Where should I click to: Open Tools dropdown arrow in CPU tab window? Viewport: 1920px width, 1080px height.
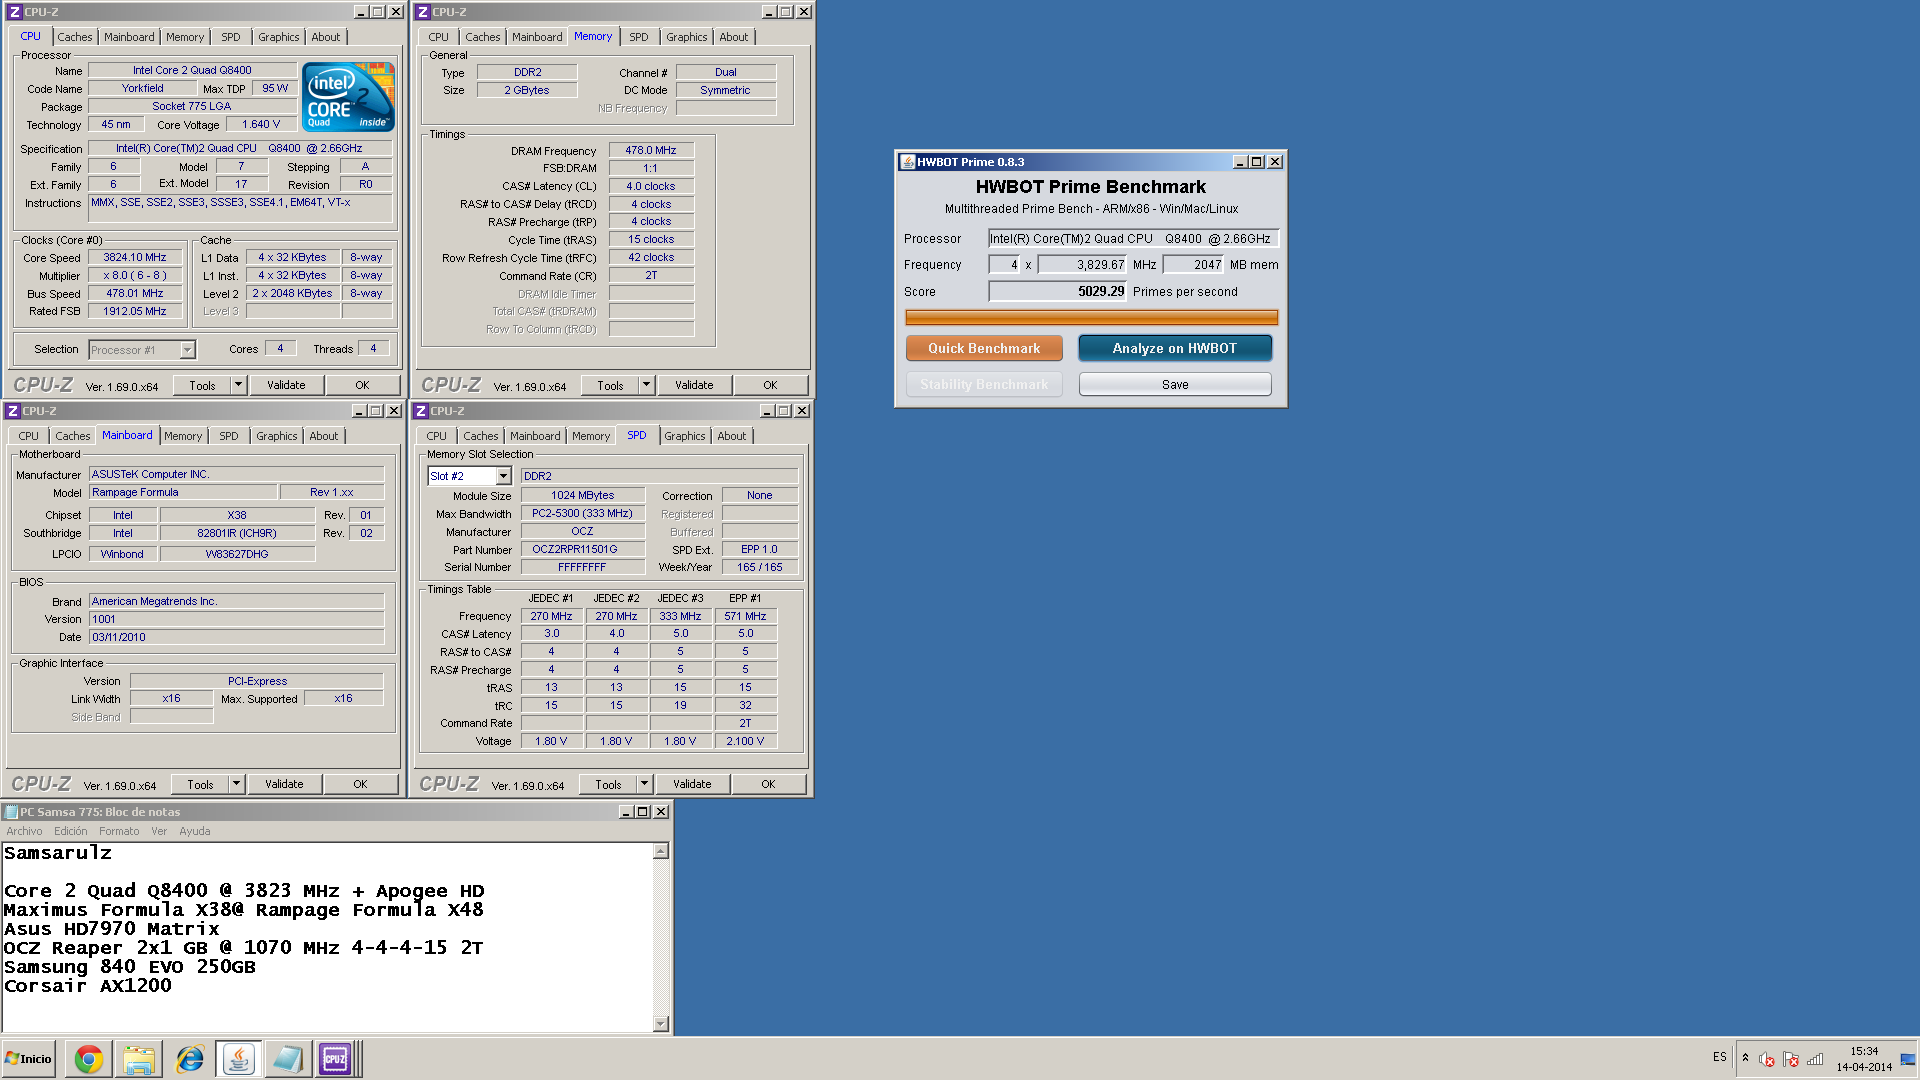pyautogui.click(x=239, y=385)
